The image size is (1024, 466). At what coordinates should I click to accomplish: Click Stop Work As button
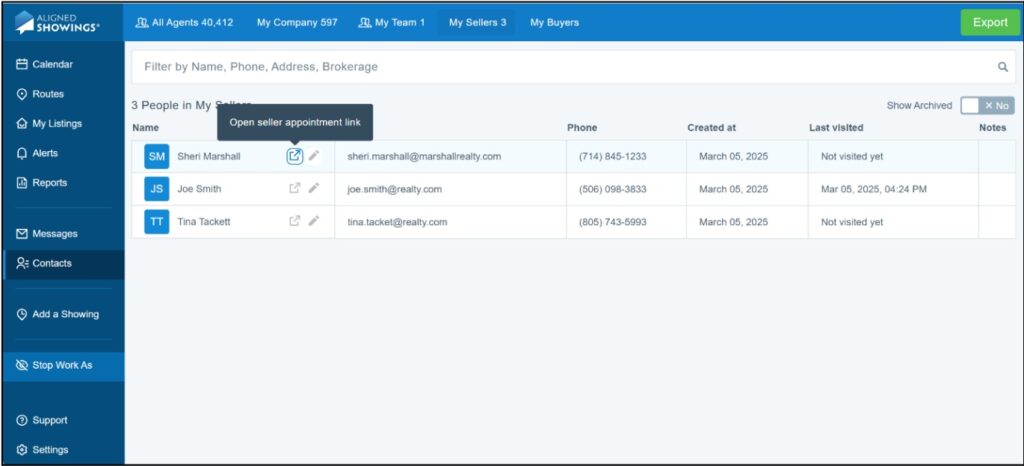click(62, 365)
